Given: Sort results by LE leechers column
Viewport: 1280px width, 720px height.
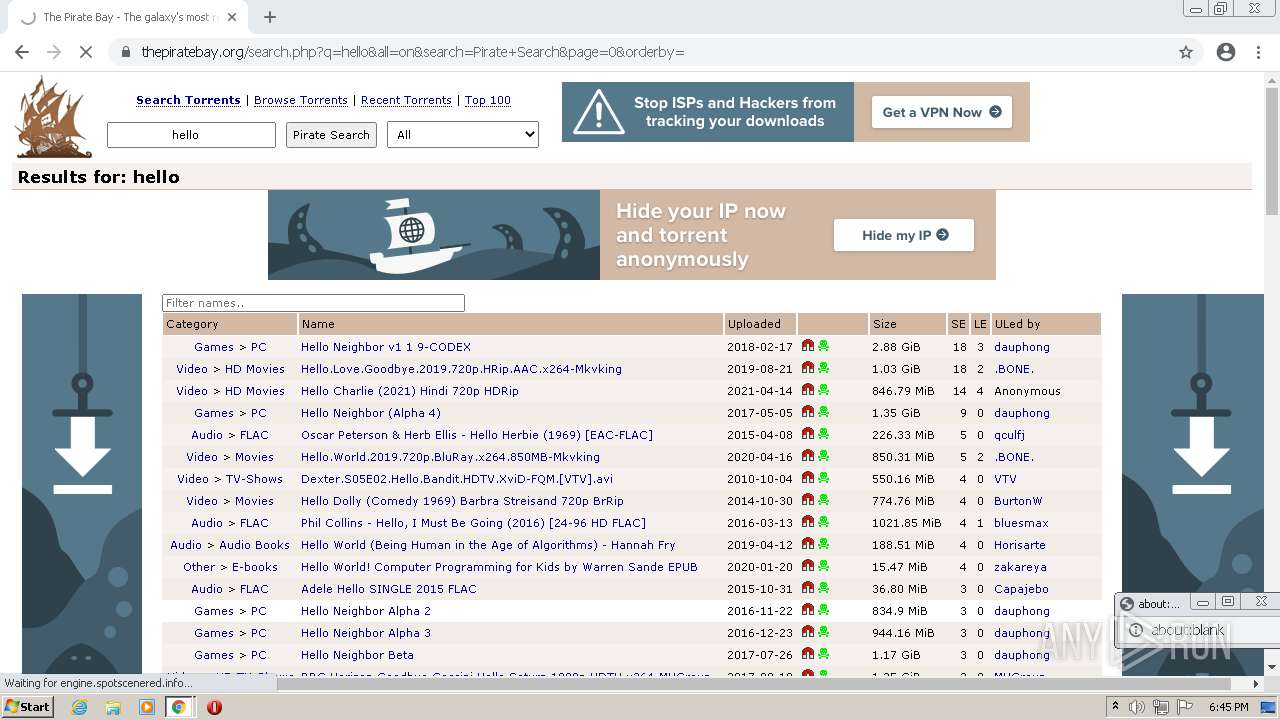Looking at the screenshot, I should pyautogui.click(x=980, y=324).
